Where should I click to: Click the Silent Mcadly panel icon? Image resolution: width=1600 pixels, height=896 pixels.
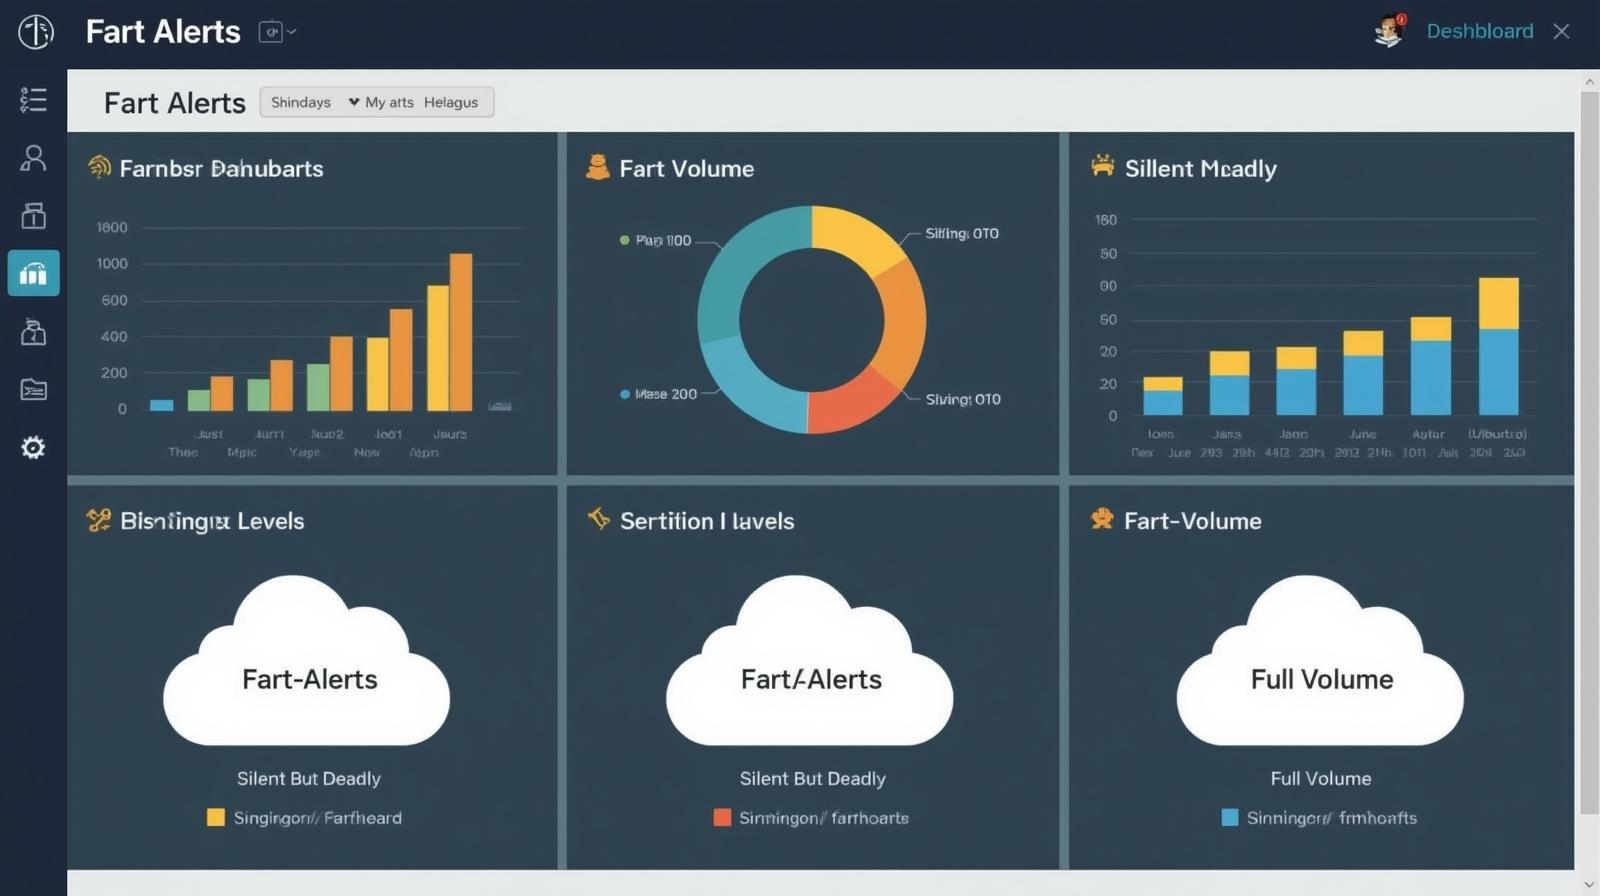pyautogui.click(x=1102, y=166)
